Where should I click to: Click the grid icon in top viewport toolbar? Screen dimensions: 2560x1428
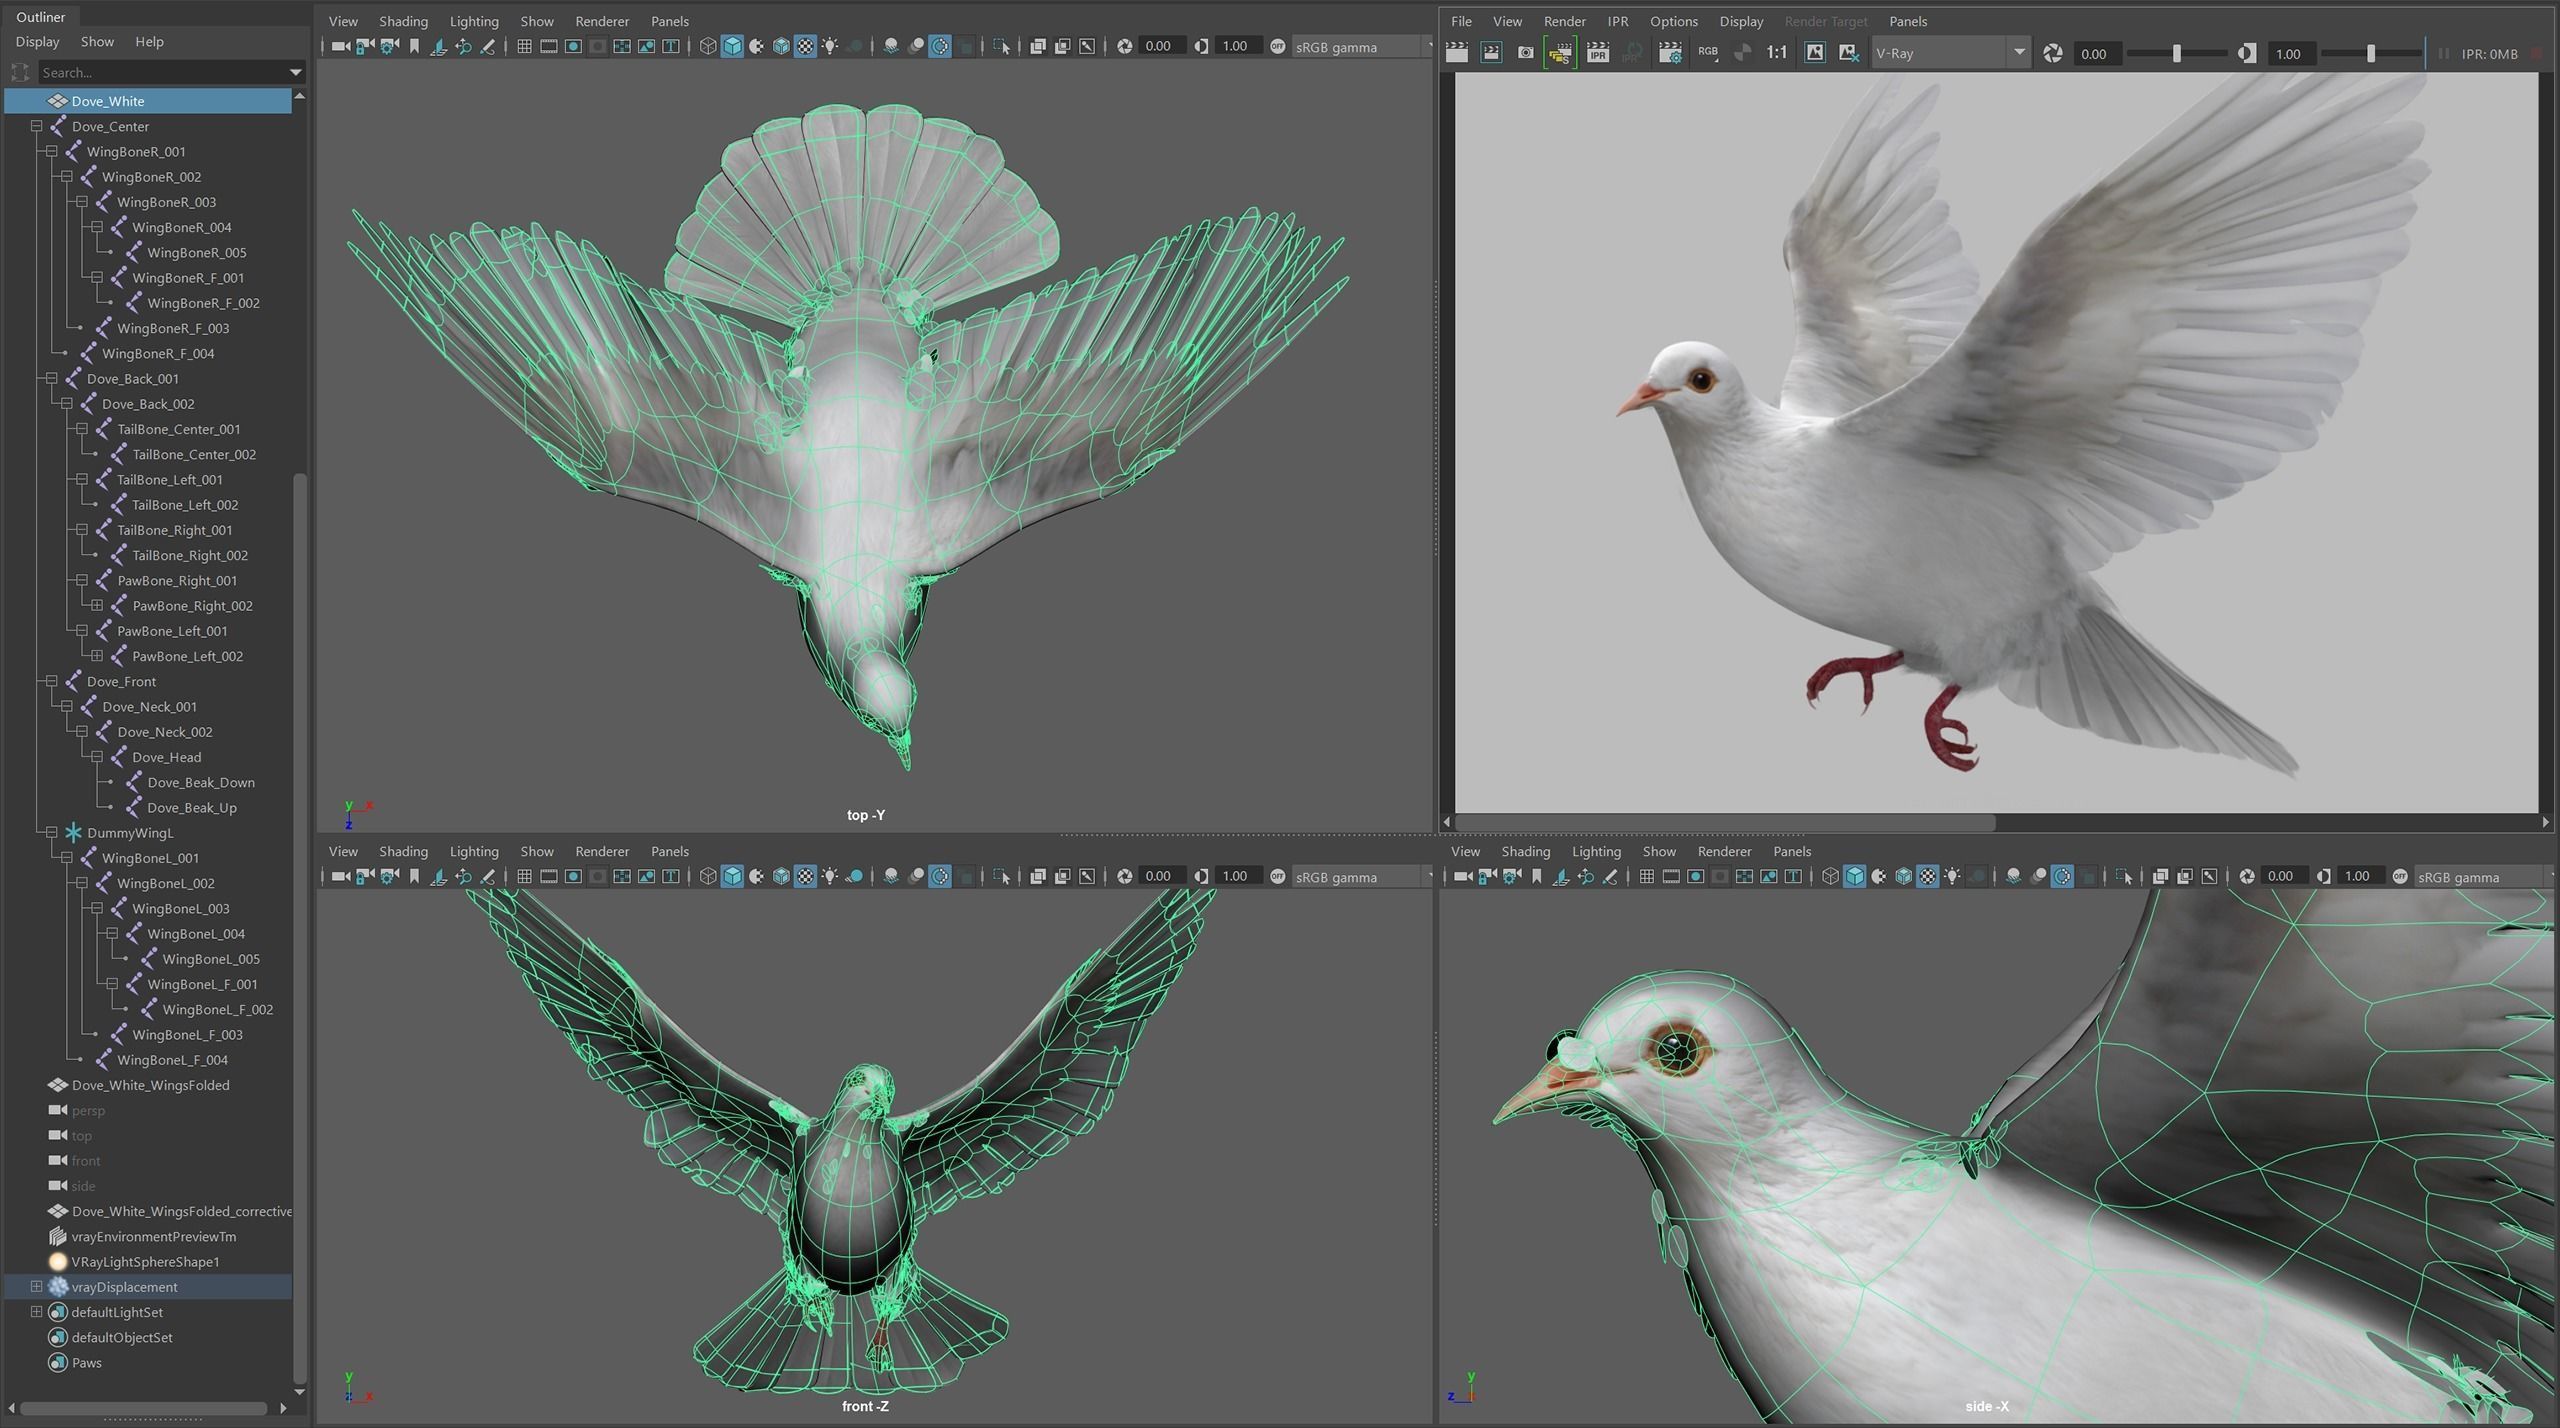[x=524, y=46]
